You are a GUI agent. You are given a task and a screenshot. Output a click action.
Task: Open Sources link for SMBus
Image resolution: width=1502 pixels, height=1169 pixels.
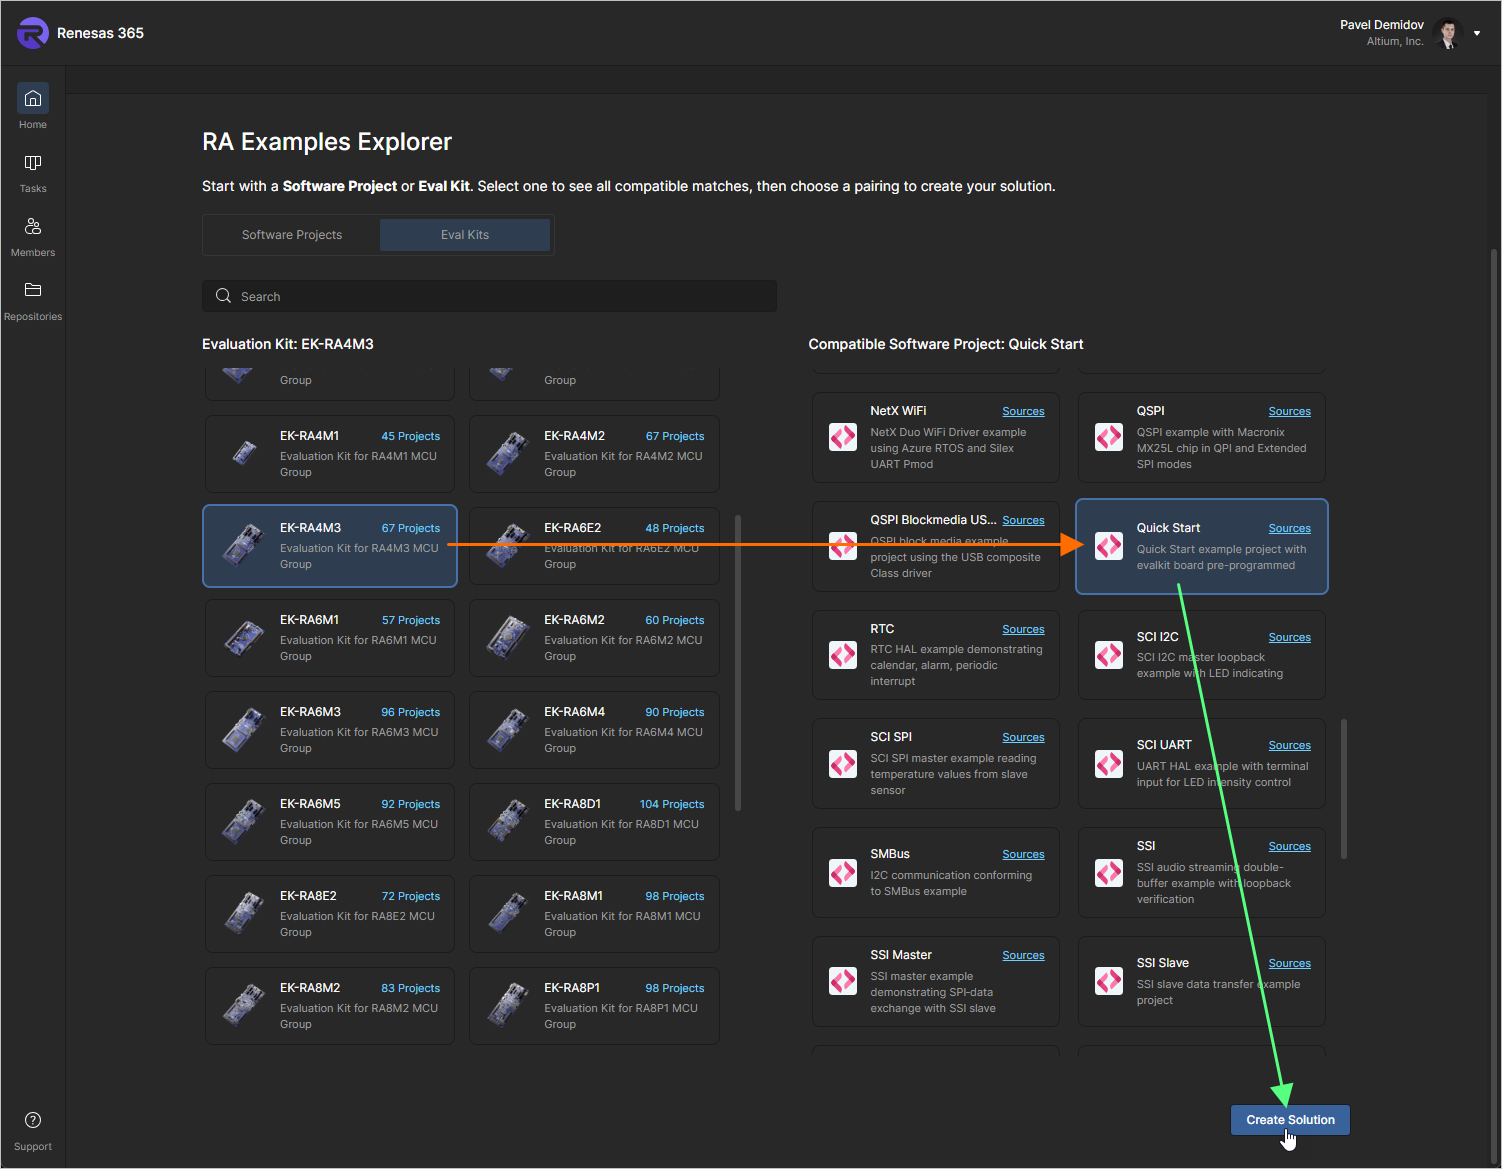click(x=1023, y=854)
